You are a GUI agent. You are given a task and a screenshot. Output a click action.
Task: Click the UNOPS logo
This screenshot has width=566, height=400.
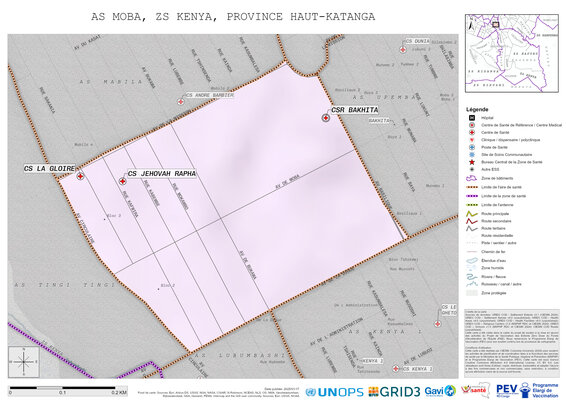tap(334, 392)
